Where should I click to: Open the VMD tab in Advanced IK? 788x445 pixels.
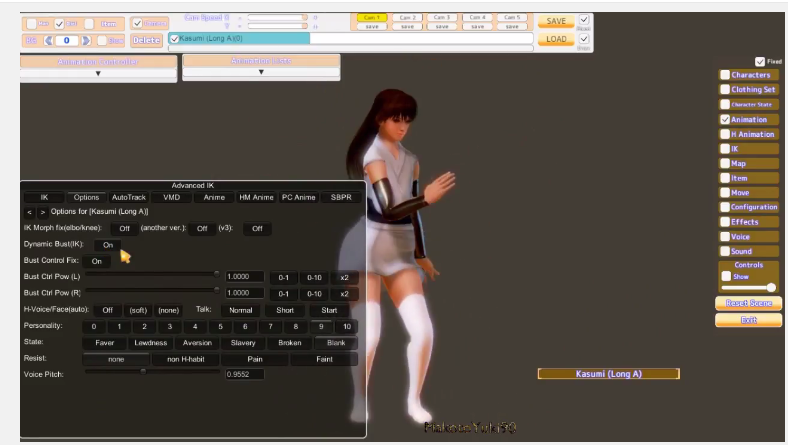click(x=171, y=197)
